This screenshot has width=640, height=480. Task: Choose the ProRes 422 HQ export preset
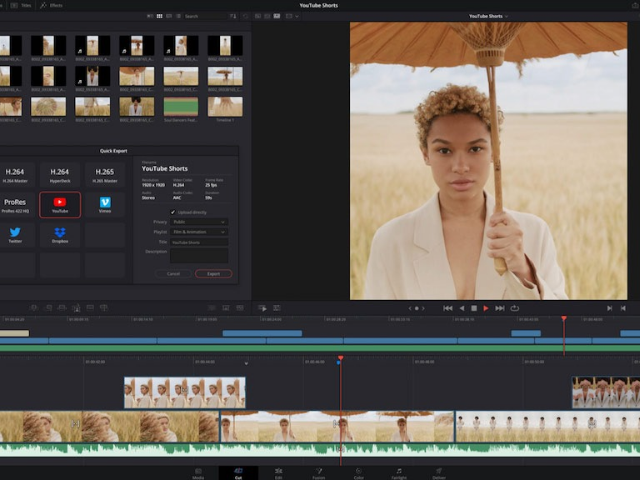[15, 205]
